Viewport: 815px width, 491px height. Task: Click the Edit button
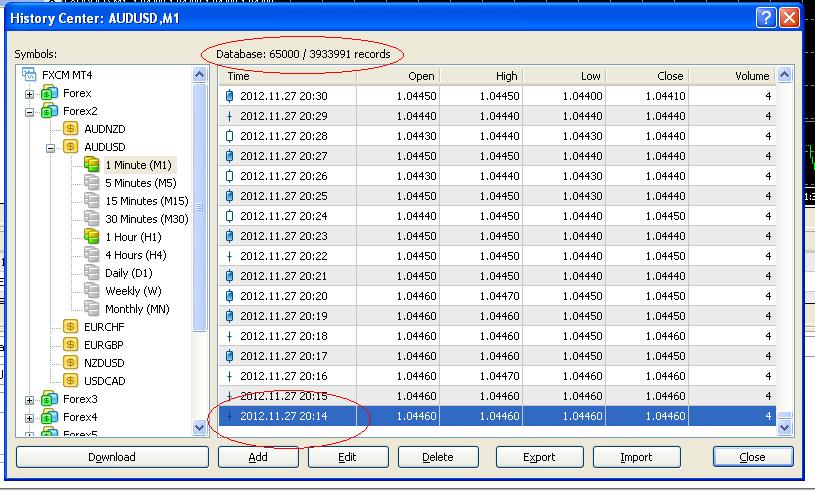348,457
